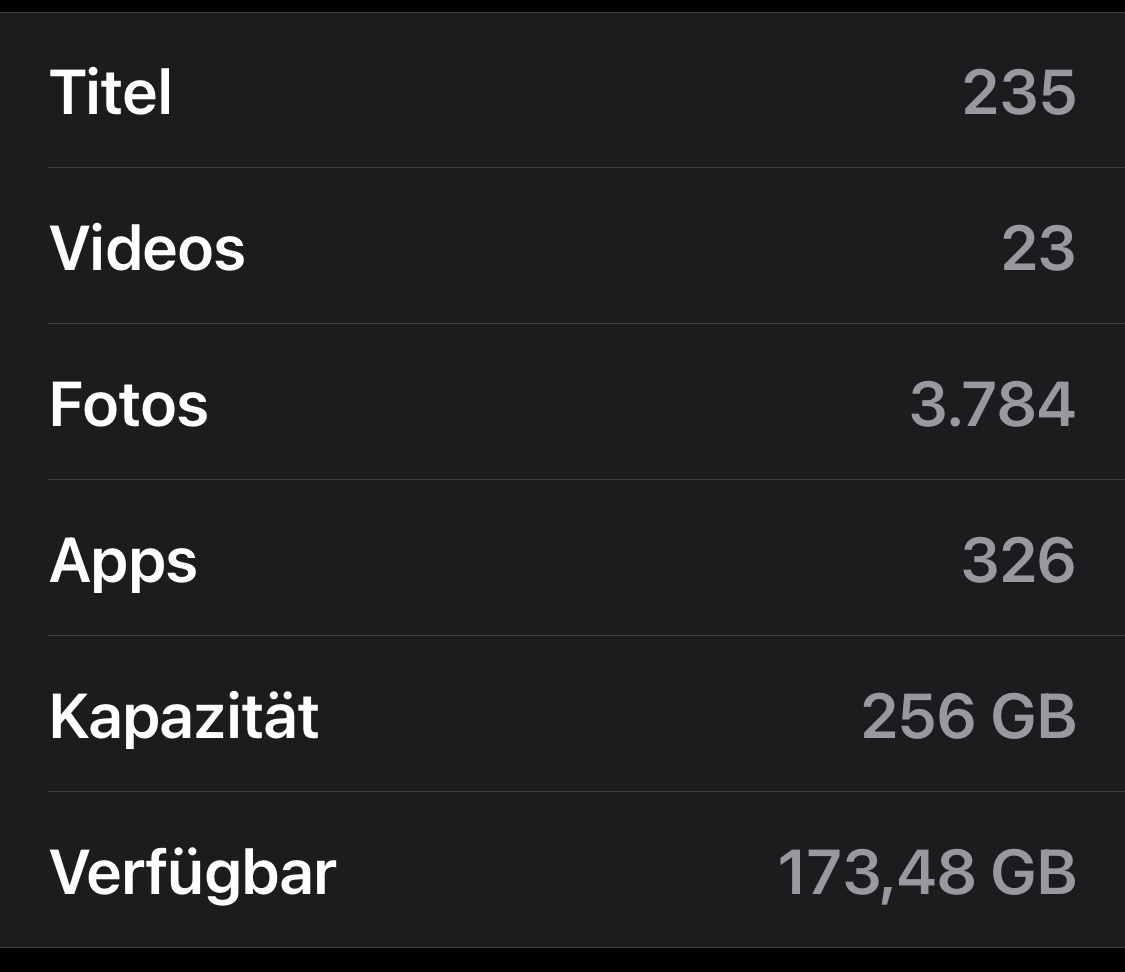1125x972 pixels.
Task: Tap the "Kapazität" label
Action: pos(184,717)
